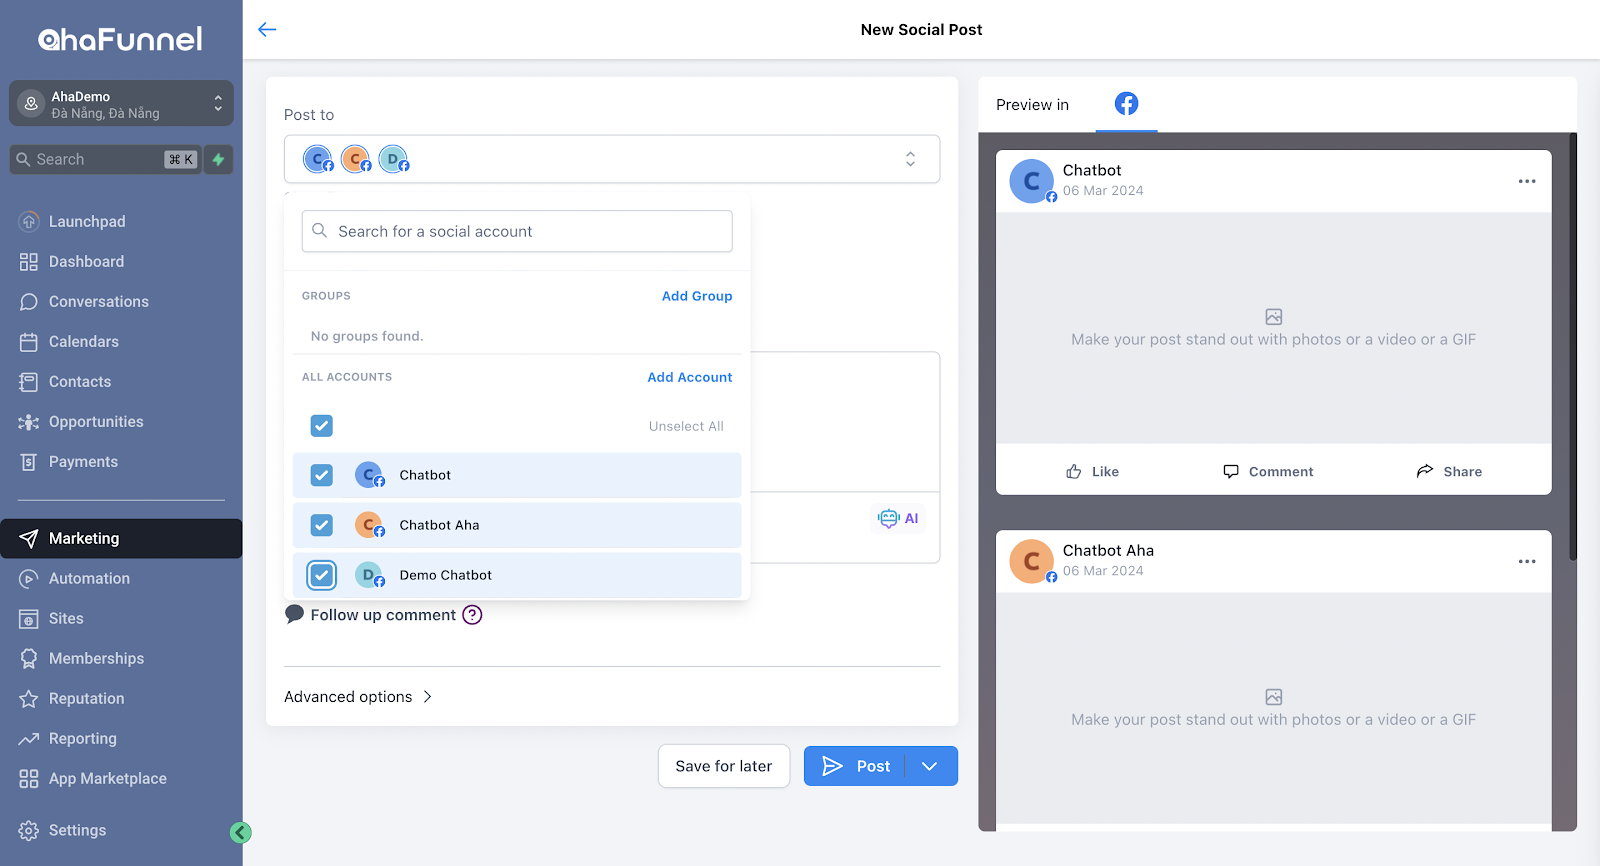This screenshot has height=866, width=1600.
Task: Uncheck the Chatbot account checkbox
Action: (x=321, y=475)
